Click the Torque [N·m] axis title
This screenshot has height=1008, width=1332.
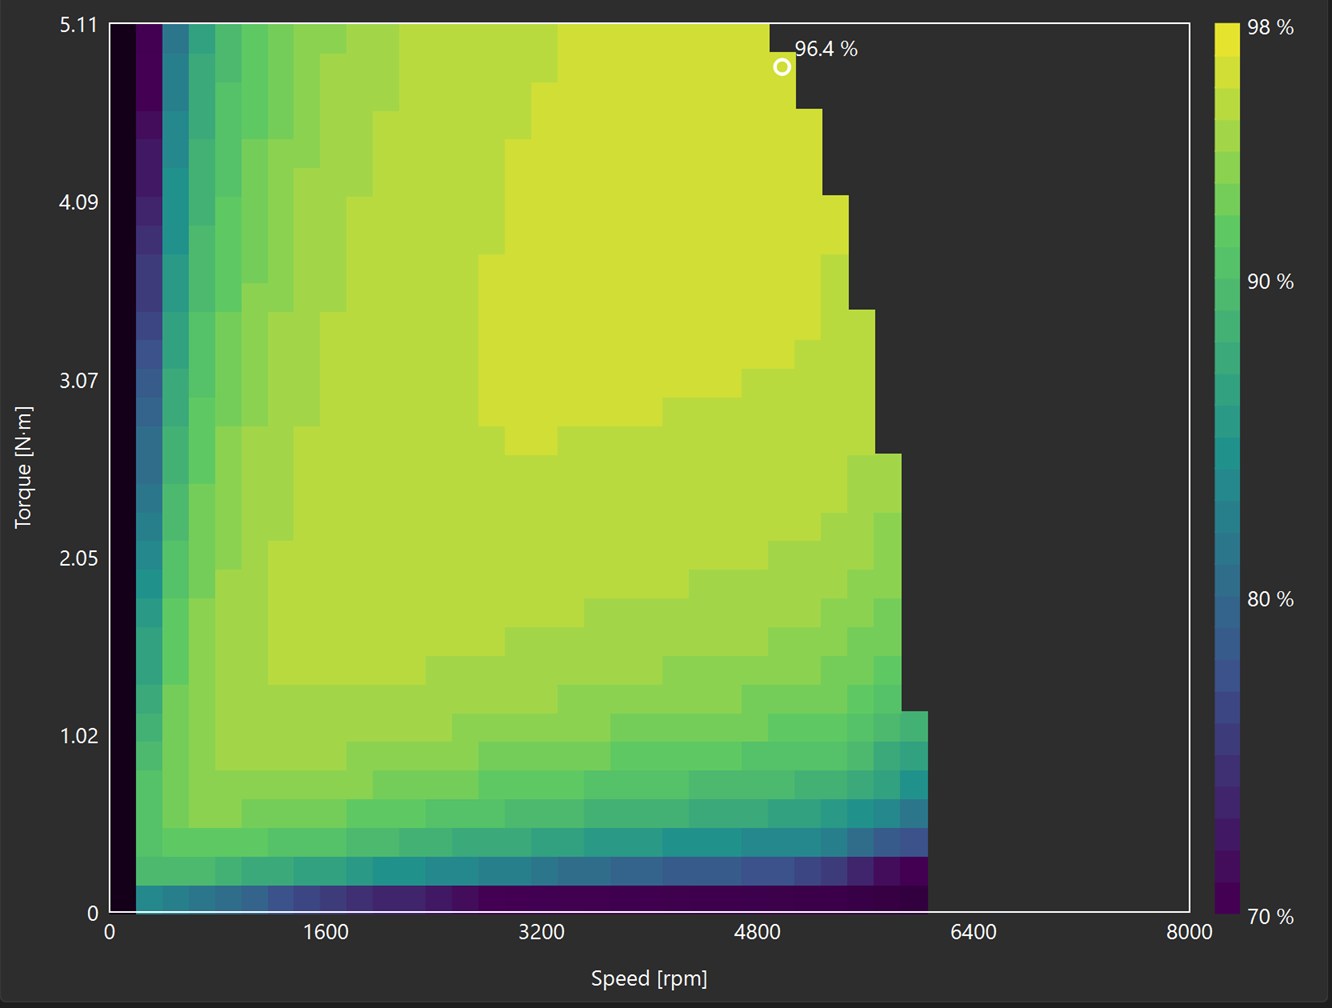click(x=24, y=467)
